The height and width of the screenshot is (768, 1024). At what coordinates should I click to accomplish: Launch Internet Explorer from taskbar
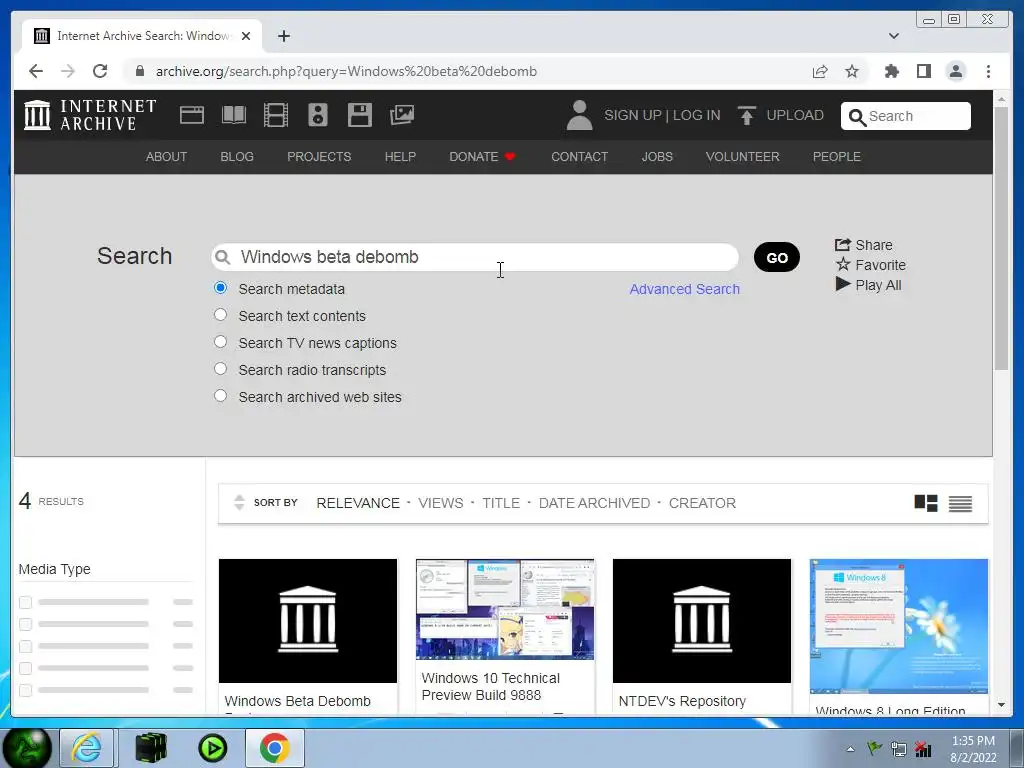tap(87, 748)
